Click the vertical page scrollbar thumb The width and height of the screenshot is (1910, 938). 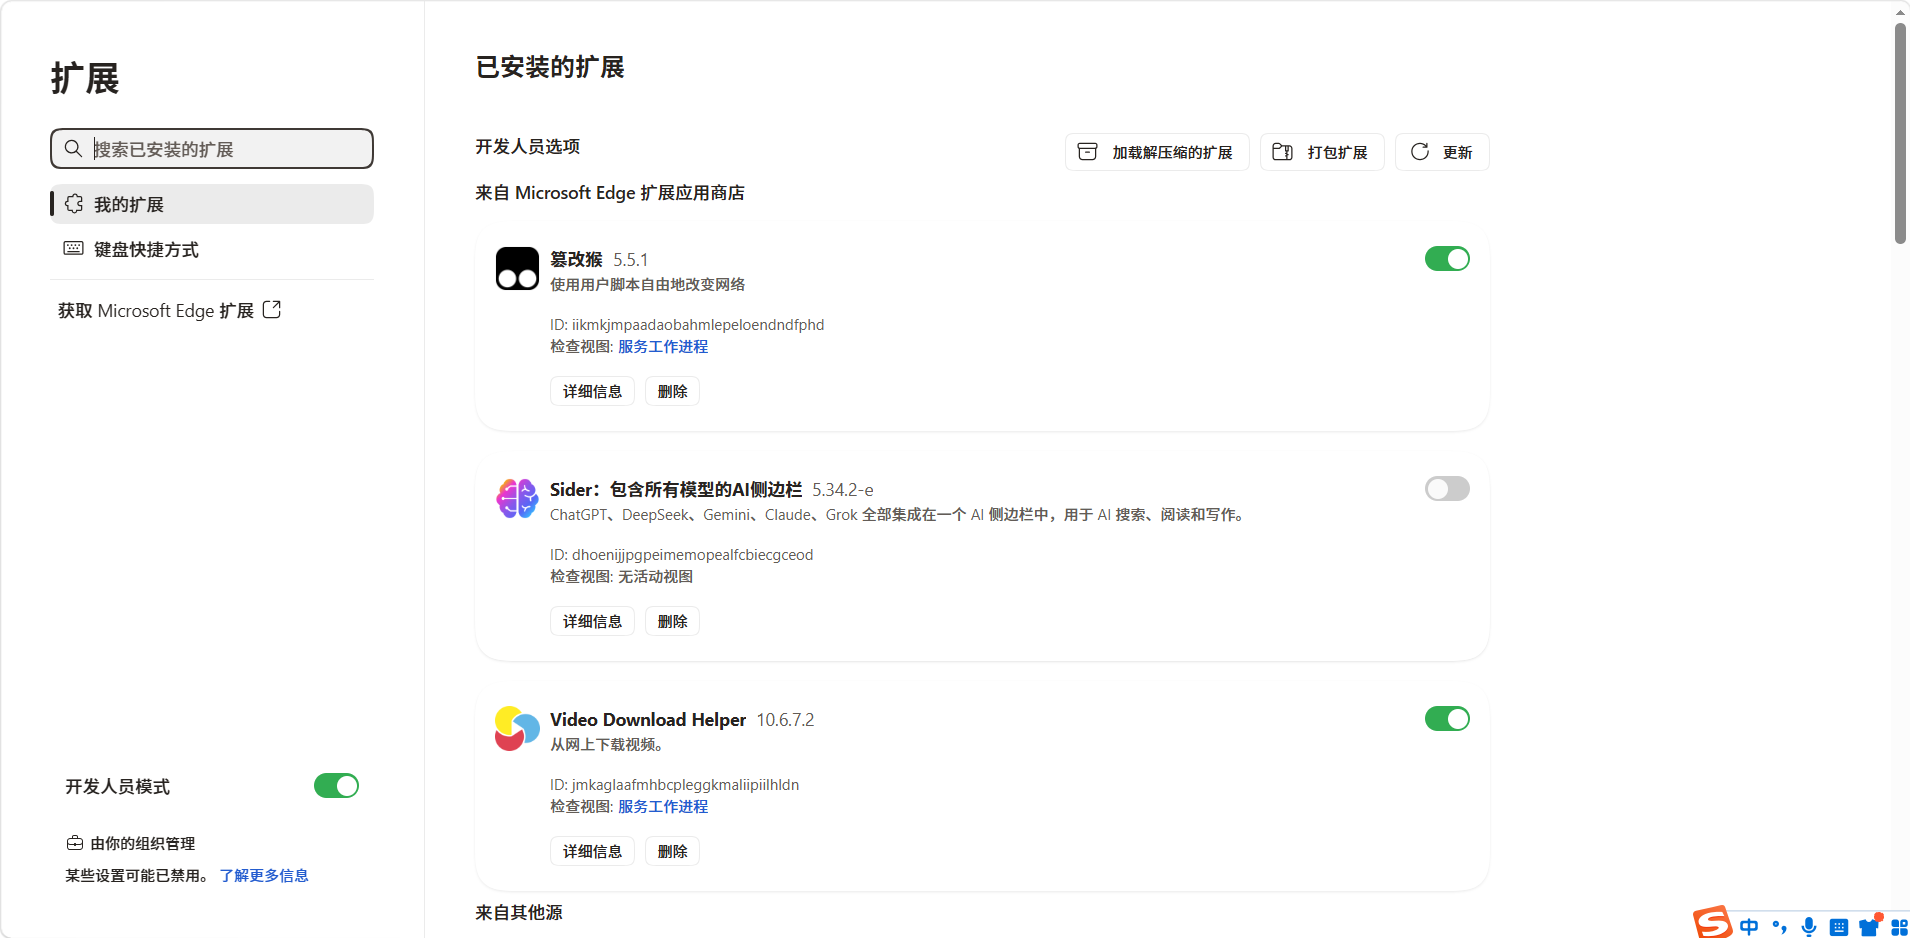point(1900,133)
